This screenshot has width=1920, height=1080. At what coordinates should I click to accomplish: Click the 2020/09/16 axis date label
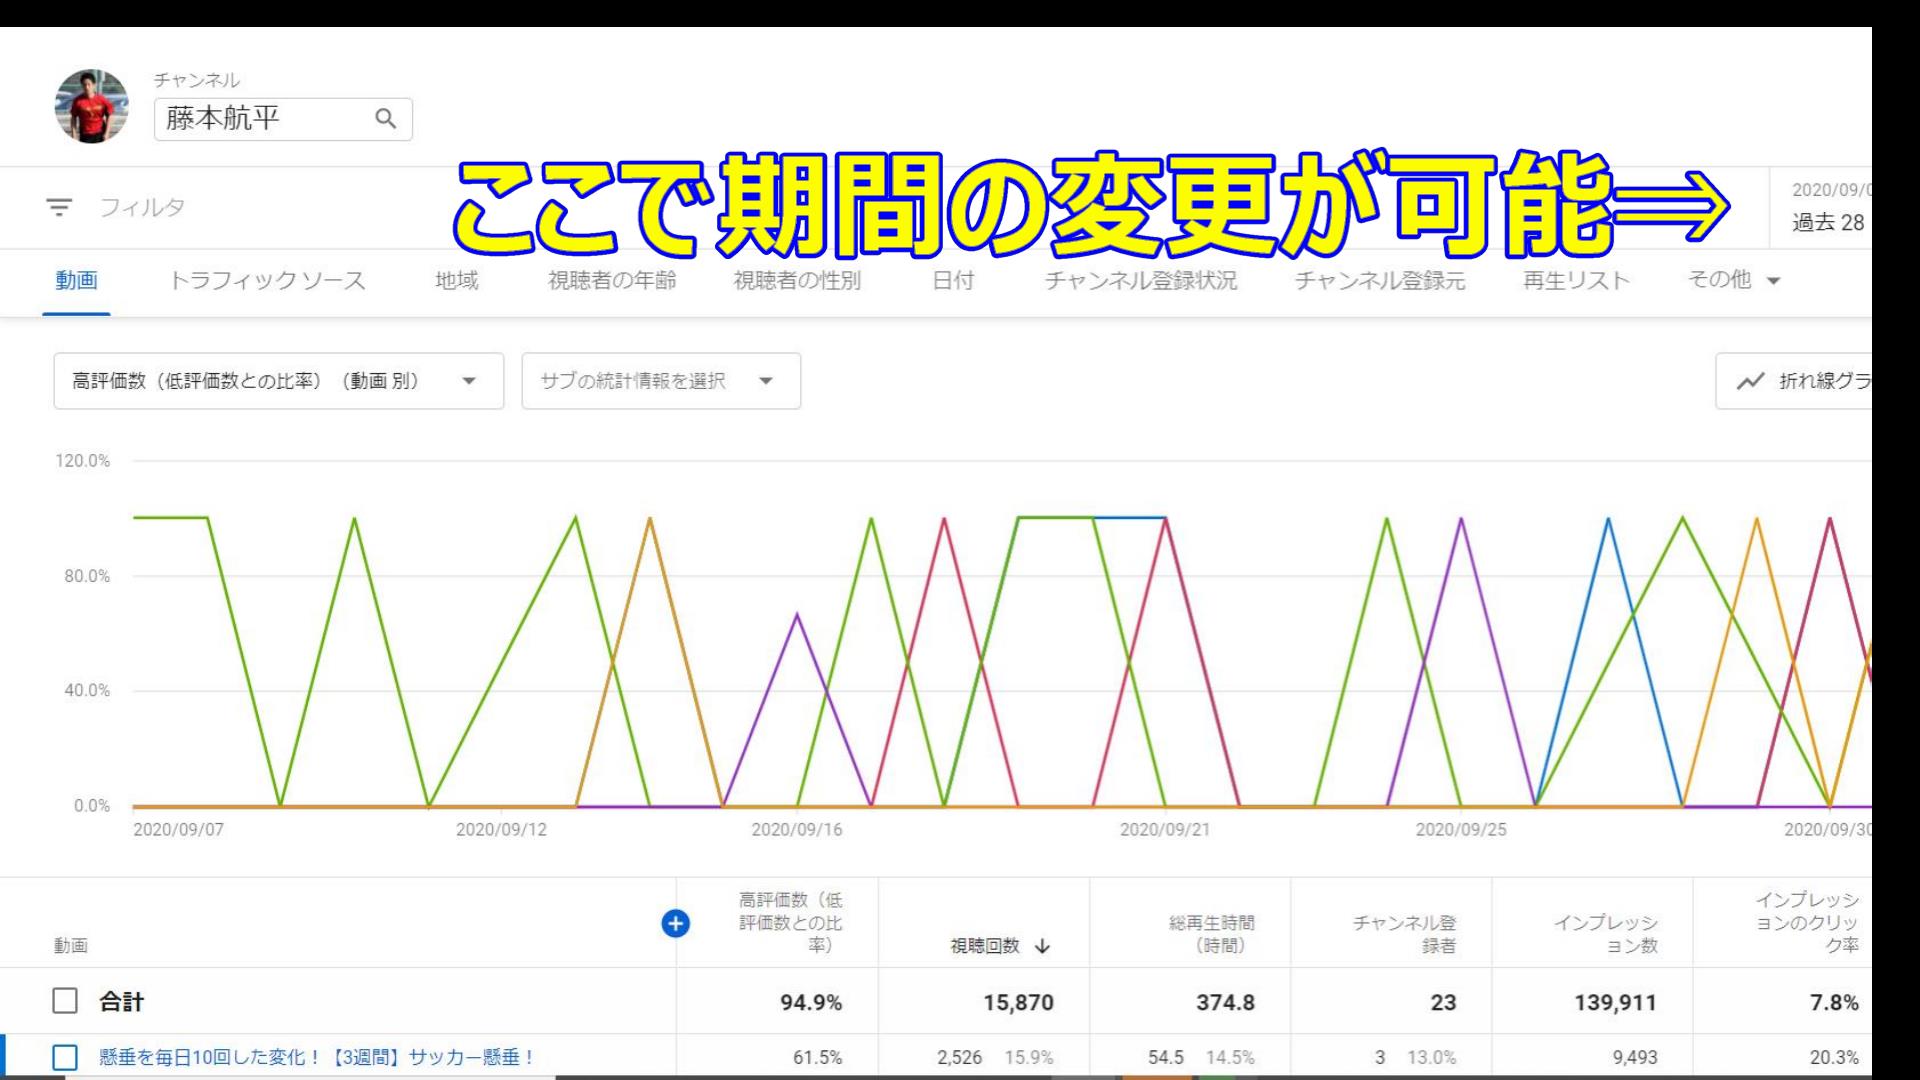(797, 829)
